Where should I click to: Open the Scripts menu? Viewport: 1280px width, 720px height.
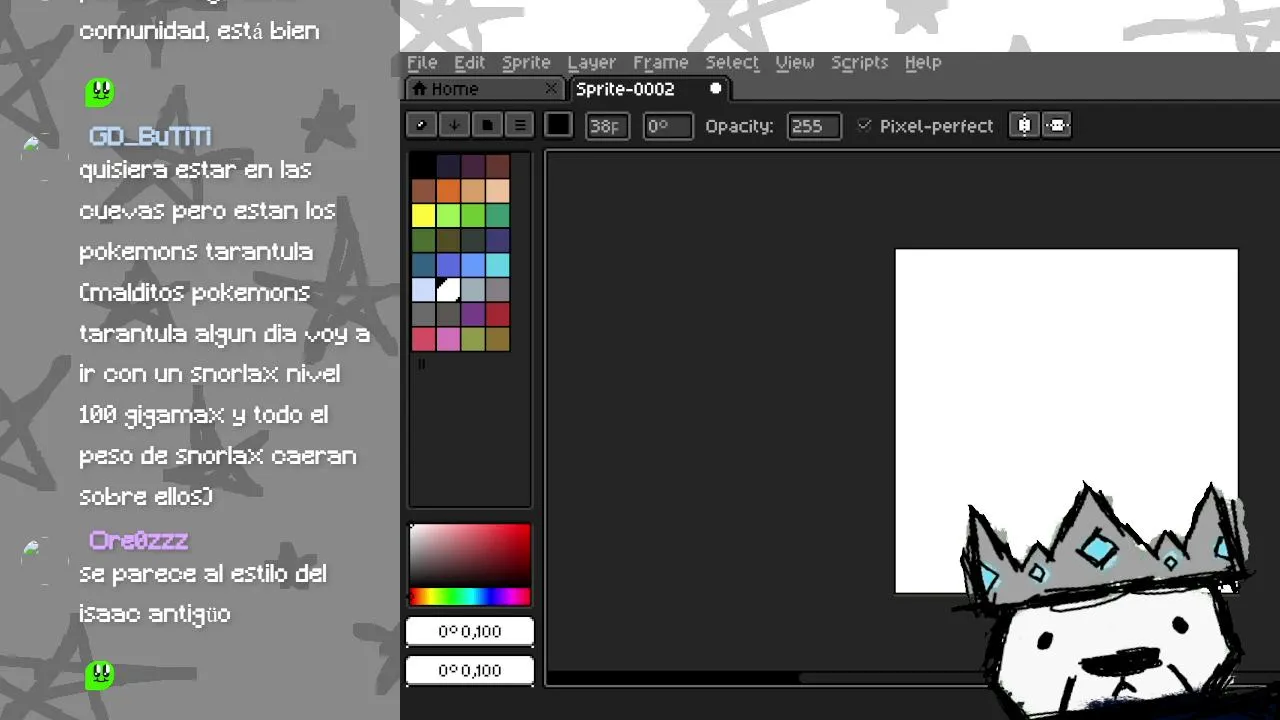coord(859,62)
